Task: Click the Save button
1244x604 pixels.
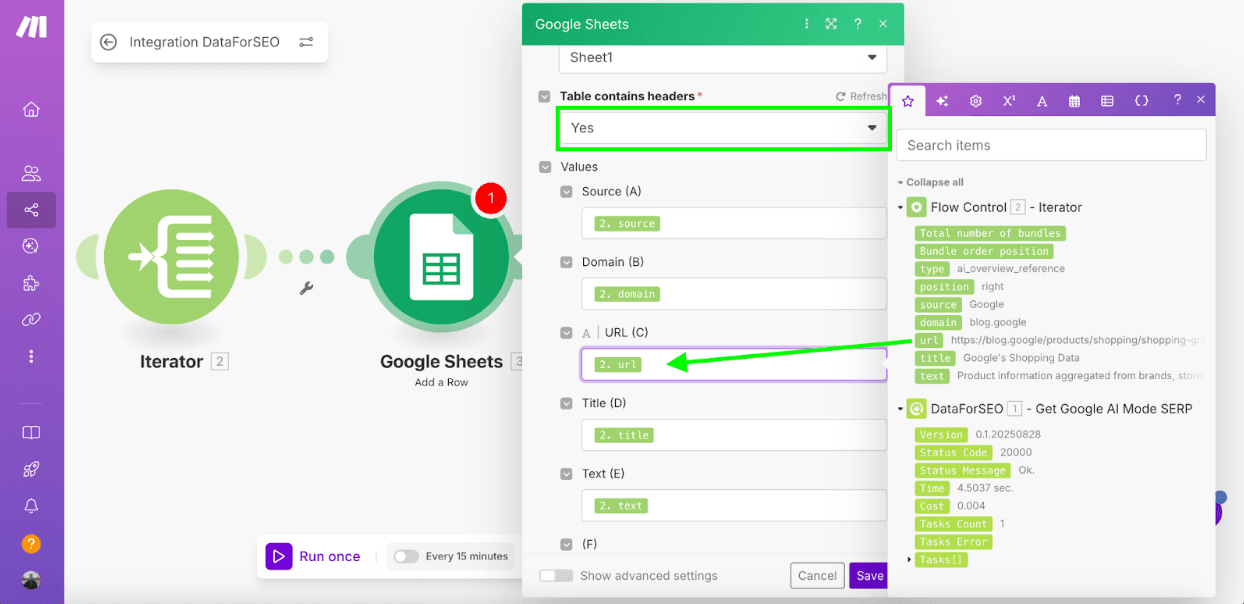Action: [x=868, y=575]
